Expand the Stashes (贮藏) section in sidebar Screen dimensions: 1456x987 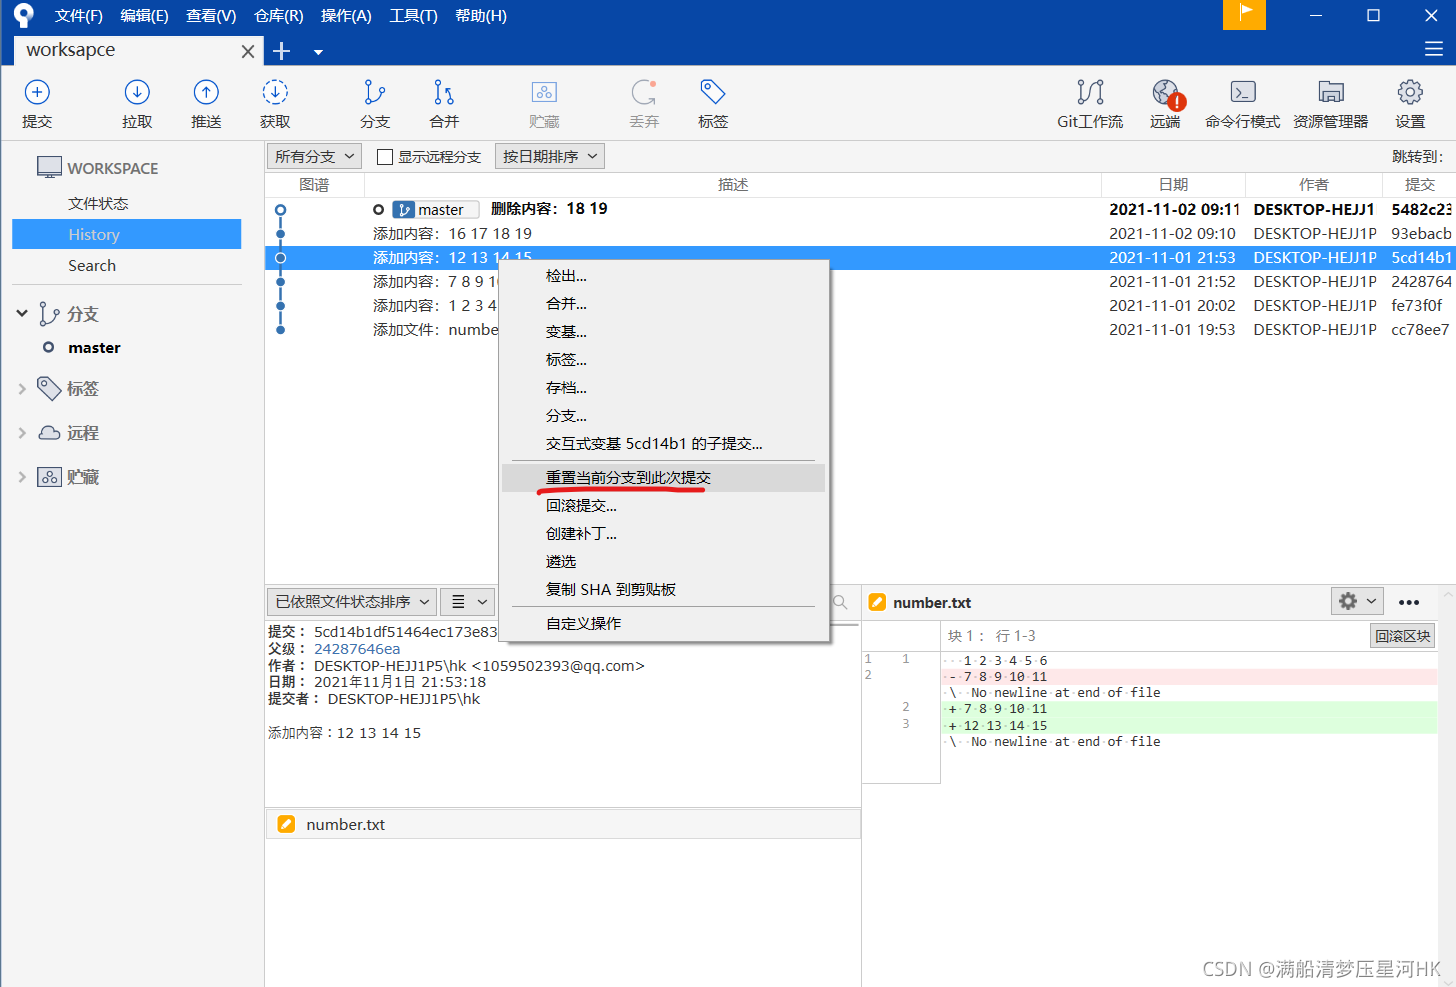22,476
